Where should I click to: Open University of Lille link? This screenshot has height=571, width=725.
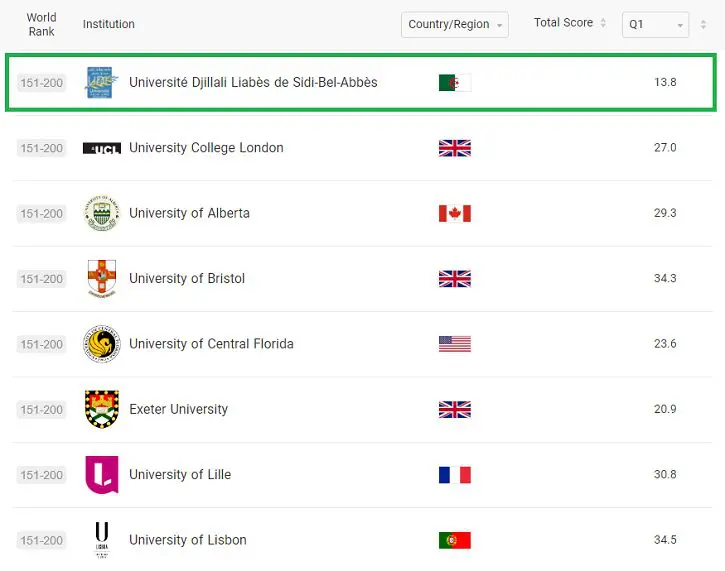180,474
